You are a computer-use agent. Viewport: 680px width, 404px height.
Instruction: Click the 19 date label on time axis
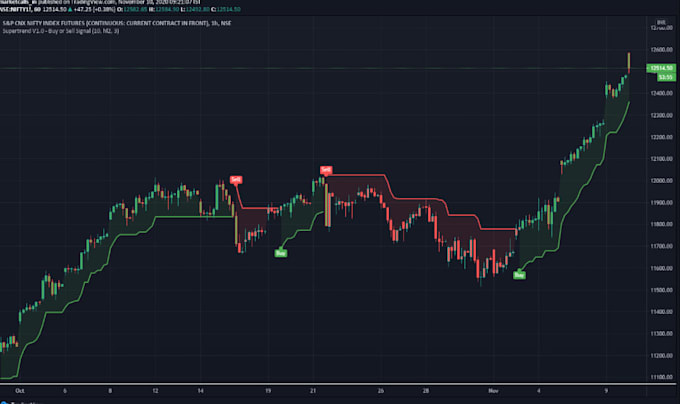coord(268,391)
